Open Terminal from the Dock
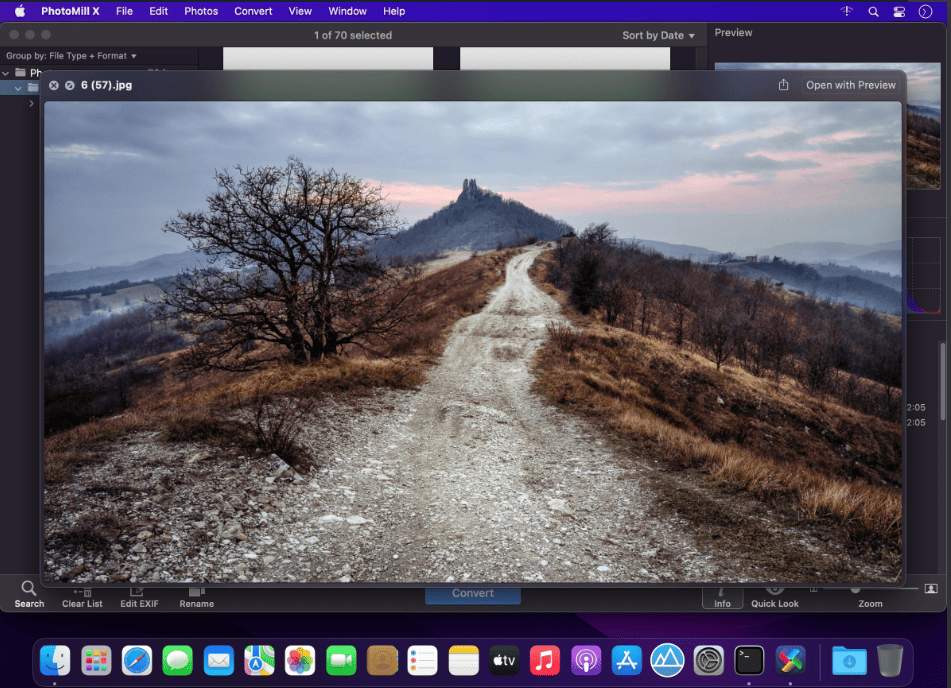The height and width of the screenshot is (688, 951). tap(749, 660)
